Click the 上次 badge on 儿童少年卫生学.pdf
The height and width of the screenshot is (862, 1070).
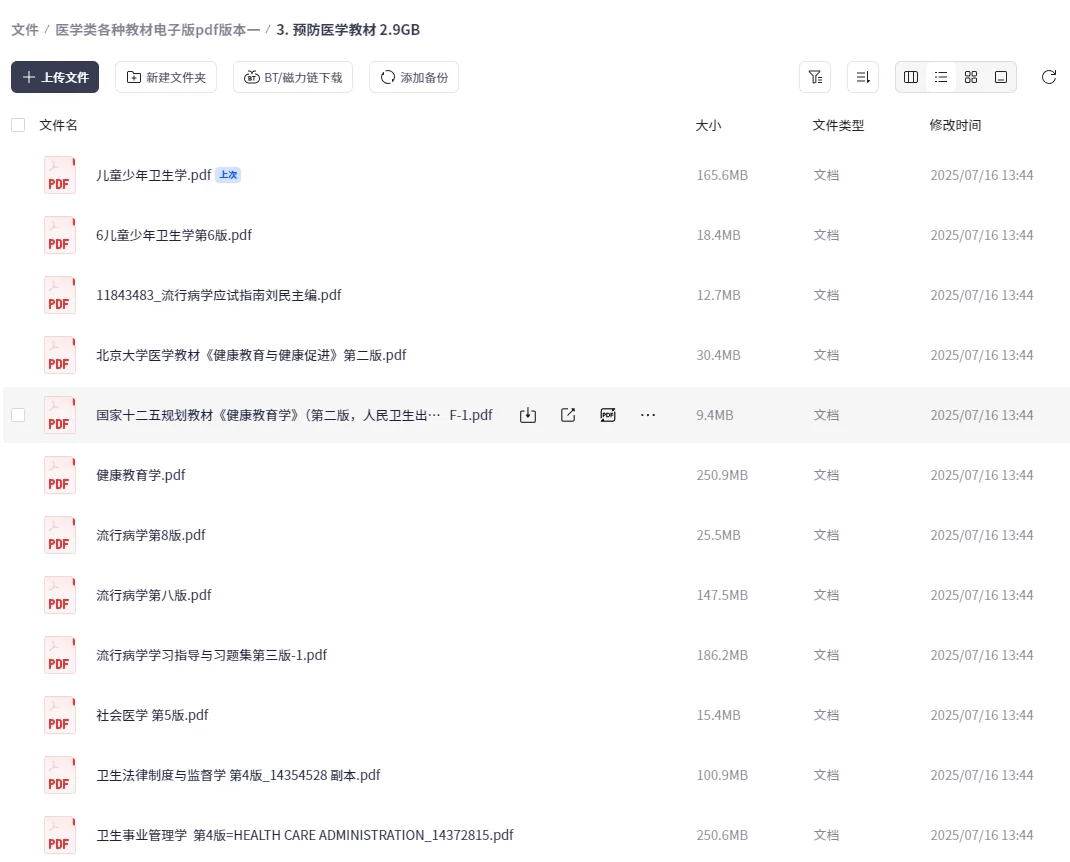click(x=228, y=175)
